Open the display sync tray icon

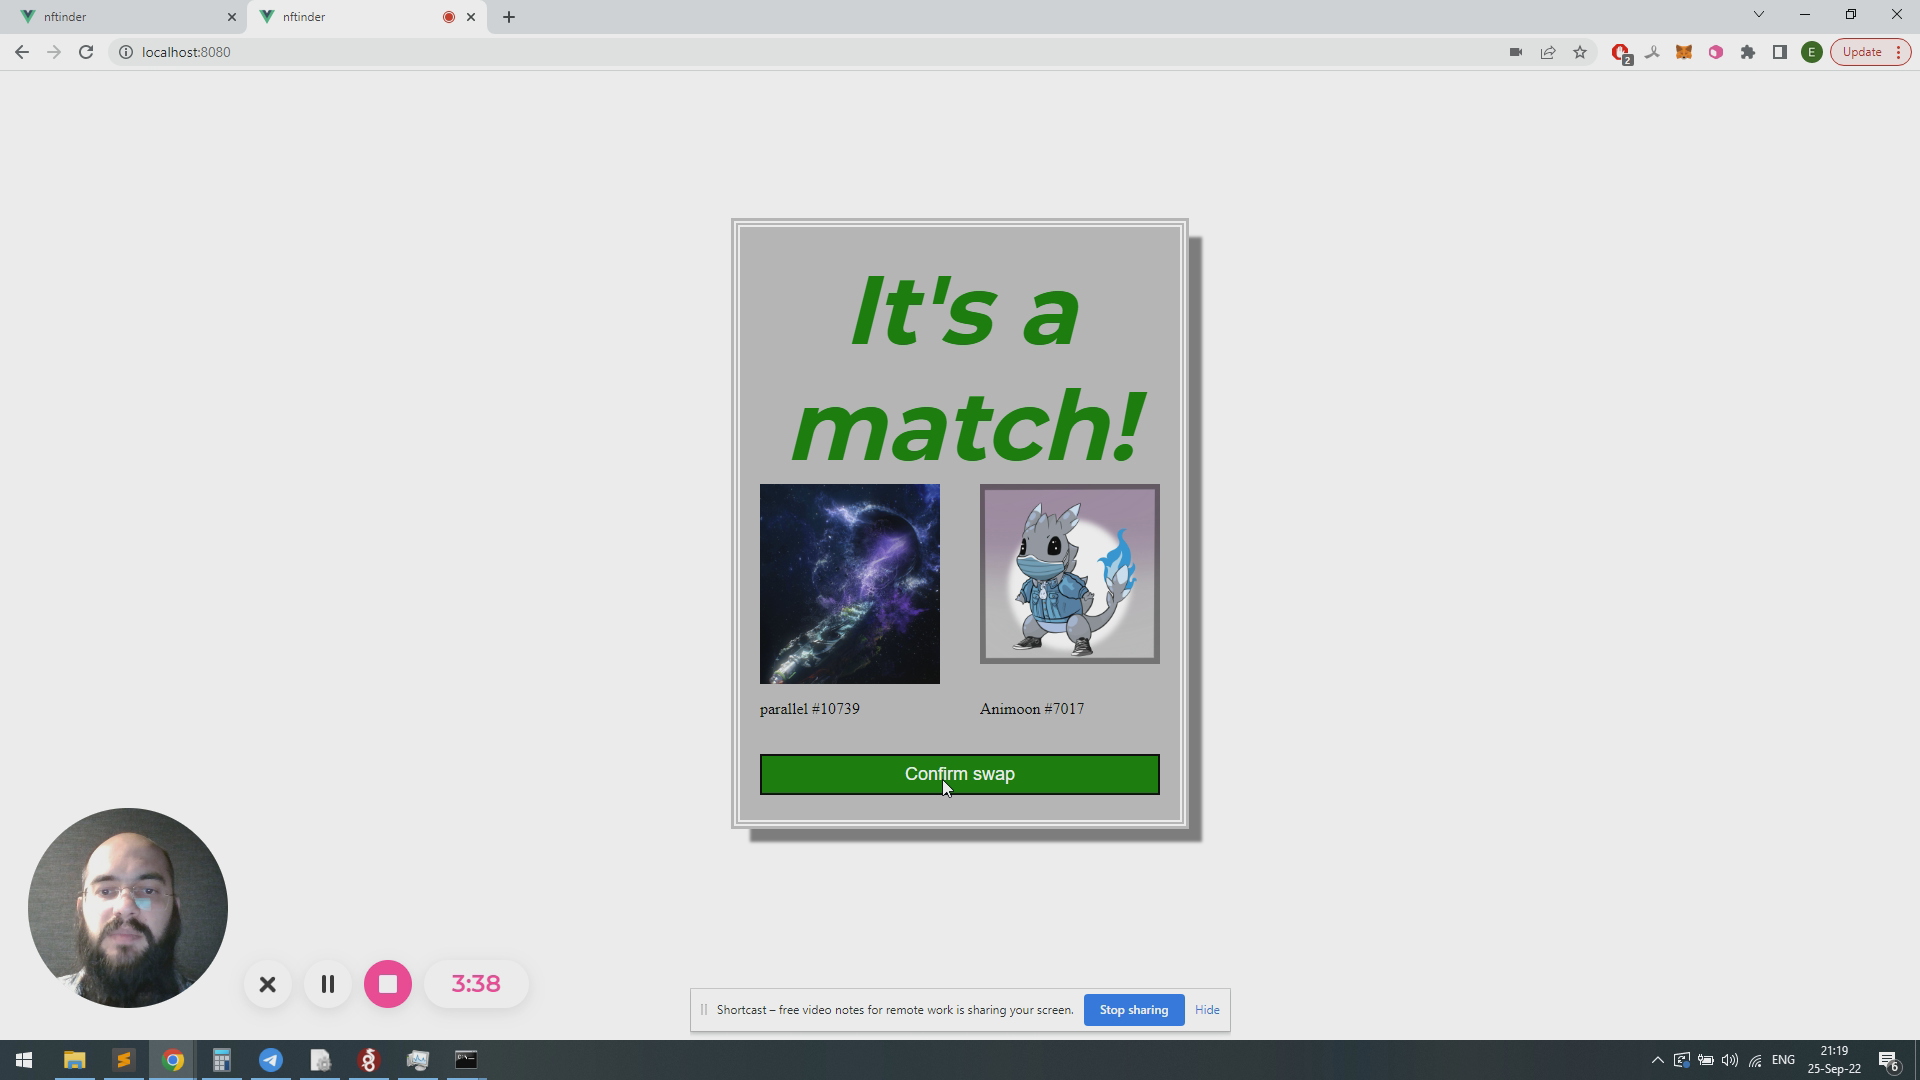coord(1681,1060)
